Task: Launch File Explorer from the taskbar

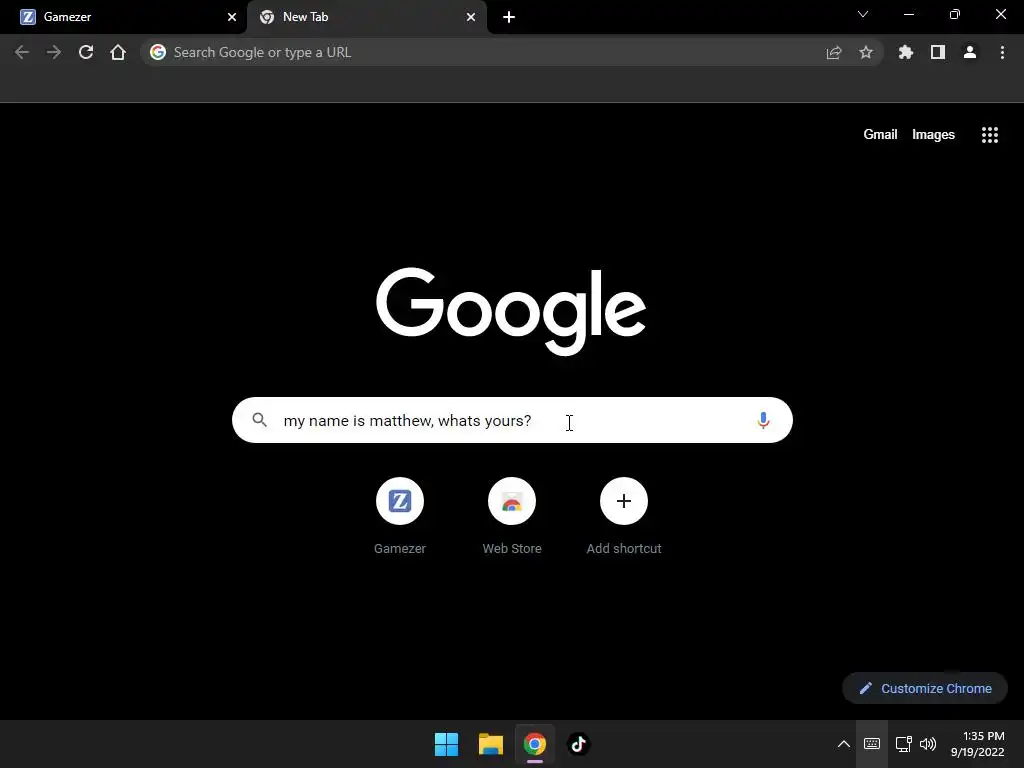Action: [x=490, y=744]
